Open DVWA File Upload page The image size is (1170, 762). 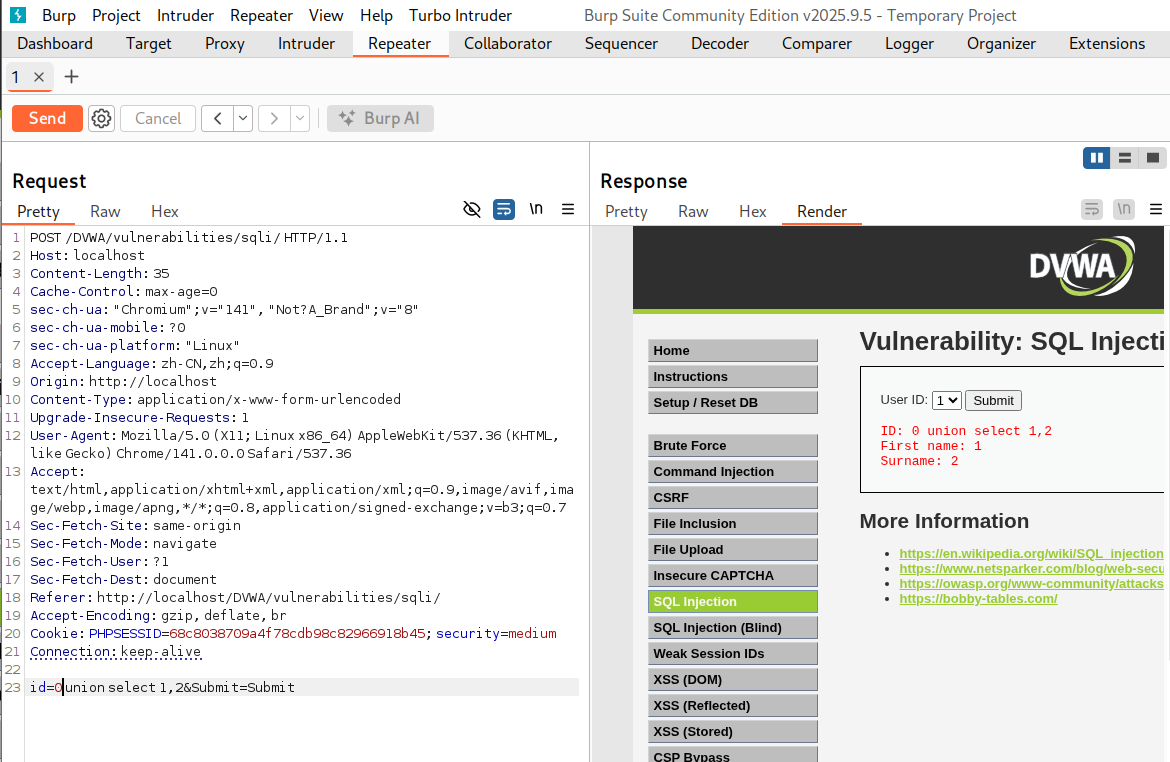coord(733,549)
